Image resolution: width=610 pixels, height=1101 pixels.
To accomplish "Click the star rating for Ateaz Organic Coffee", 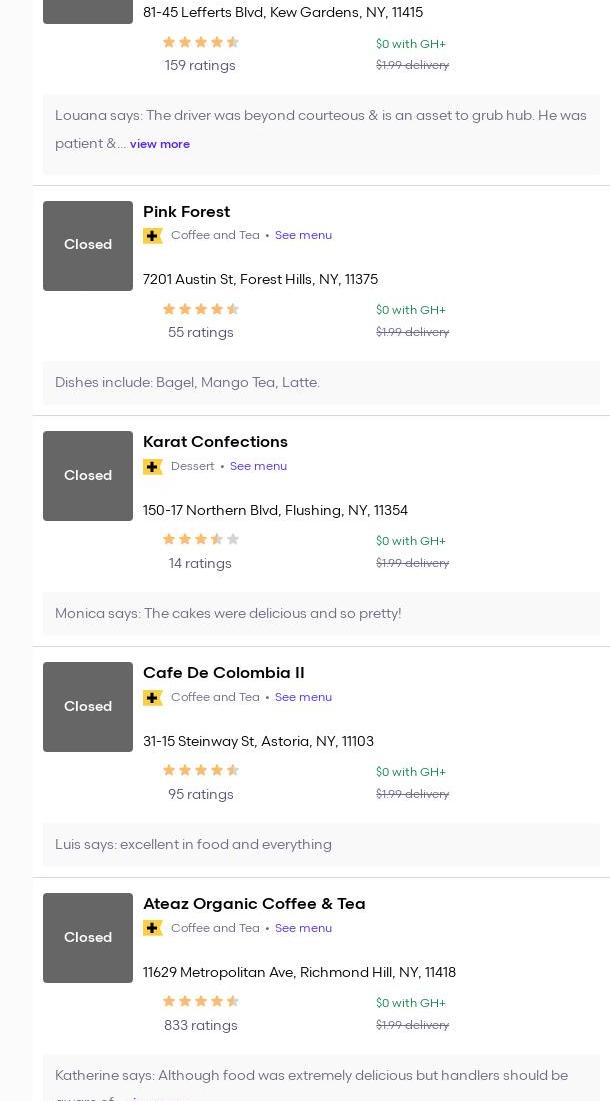I will pyautogui.click(x=200, y=1002).
